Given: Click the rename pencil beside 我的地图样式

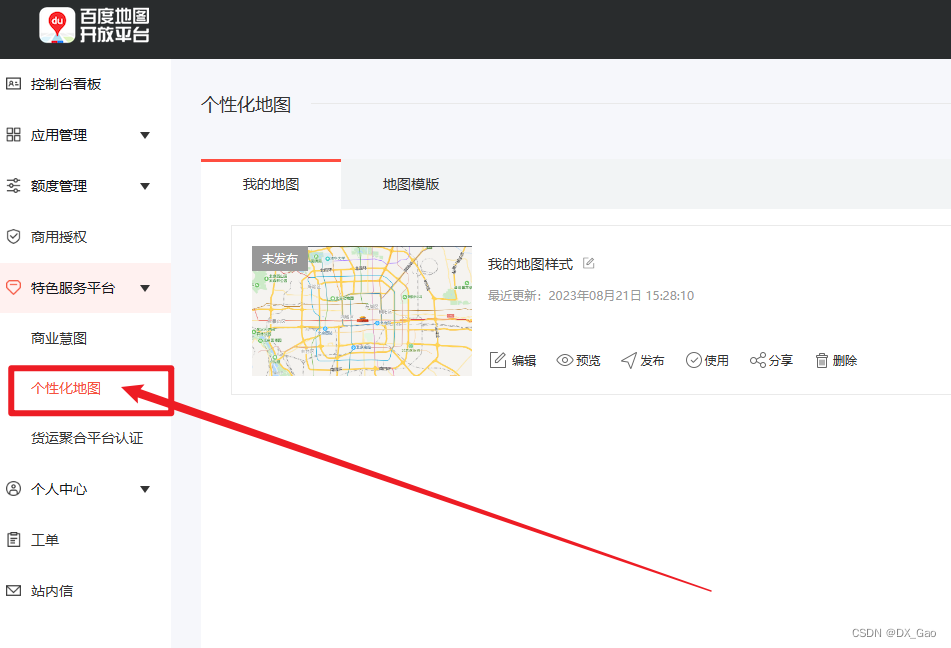Looking at the screenshot, I should pyautogui.click(x=588, y=263).
